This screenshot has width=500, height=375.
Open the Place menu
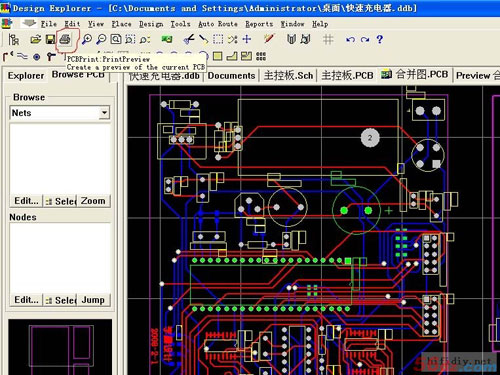click(x=121, y=24)
